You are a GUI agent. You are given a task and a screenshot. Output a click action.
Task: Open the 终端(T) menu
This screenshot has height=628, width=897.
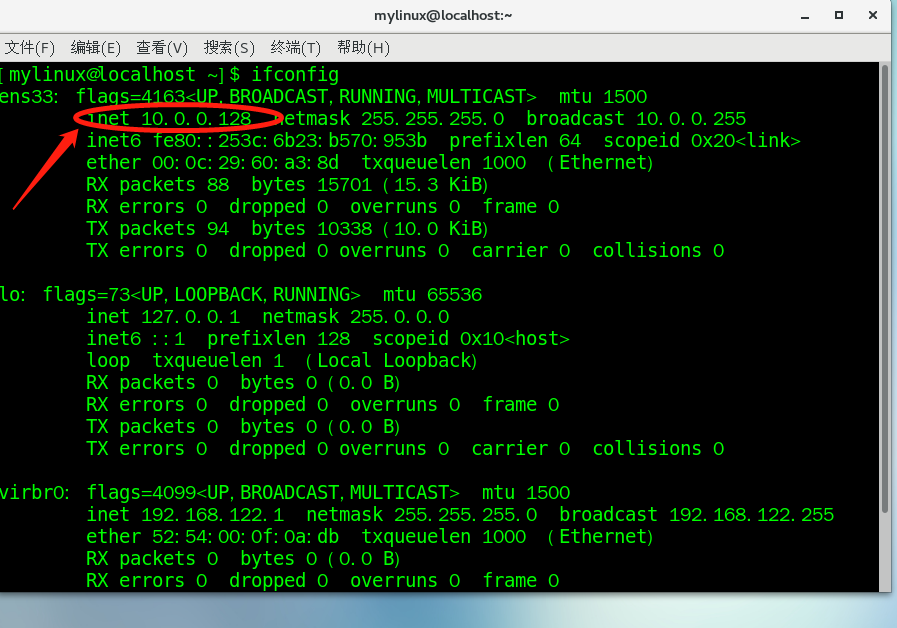click(296, 47)
